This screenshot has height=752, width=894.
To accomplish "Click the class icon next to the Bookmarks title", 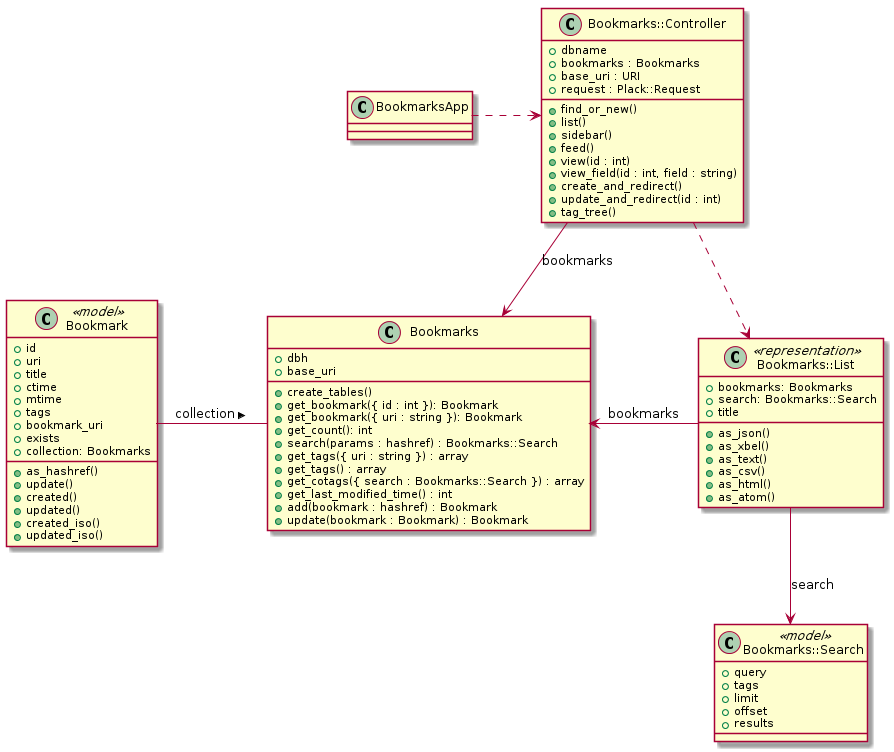I will [389, 332].
